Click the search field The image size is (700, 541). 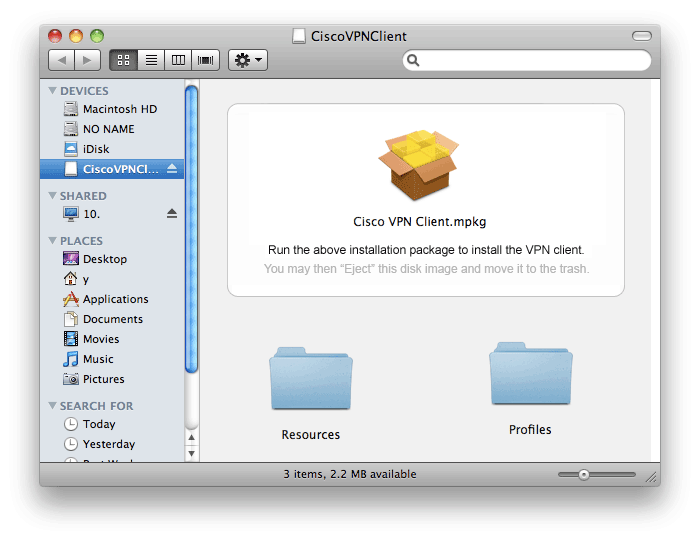pyautogui.click(x=527, y=60)
